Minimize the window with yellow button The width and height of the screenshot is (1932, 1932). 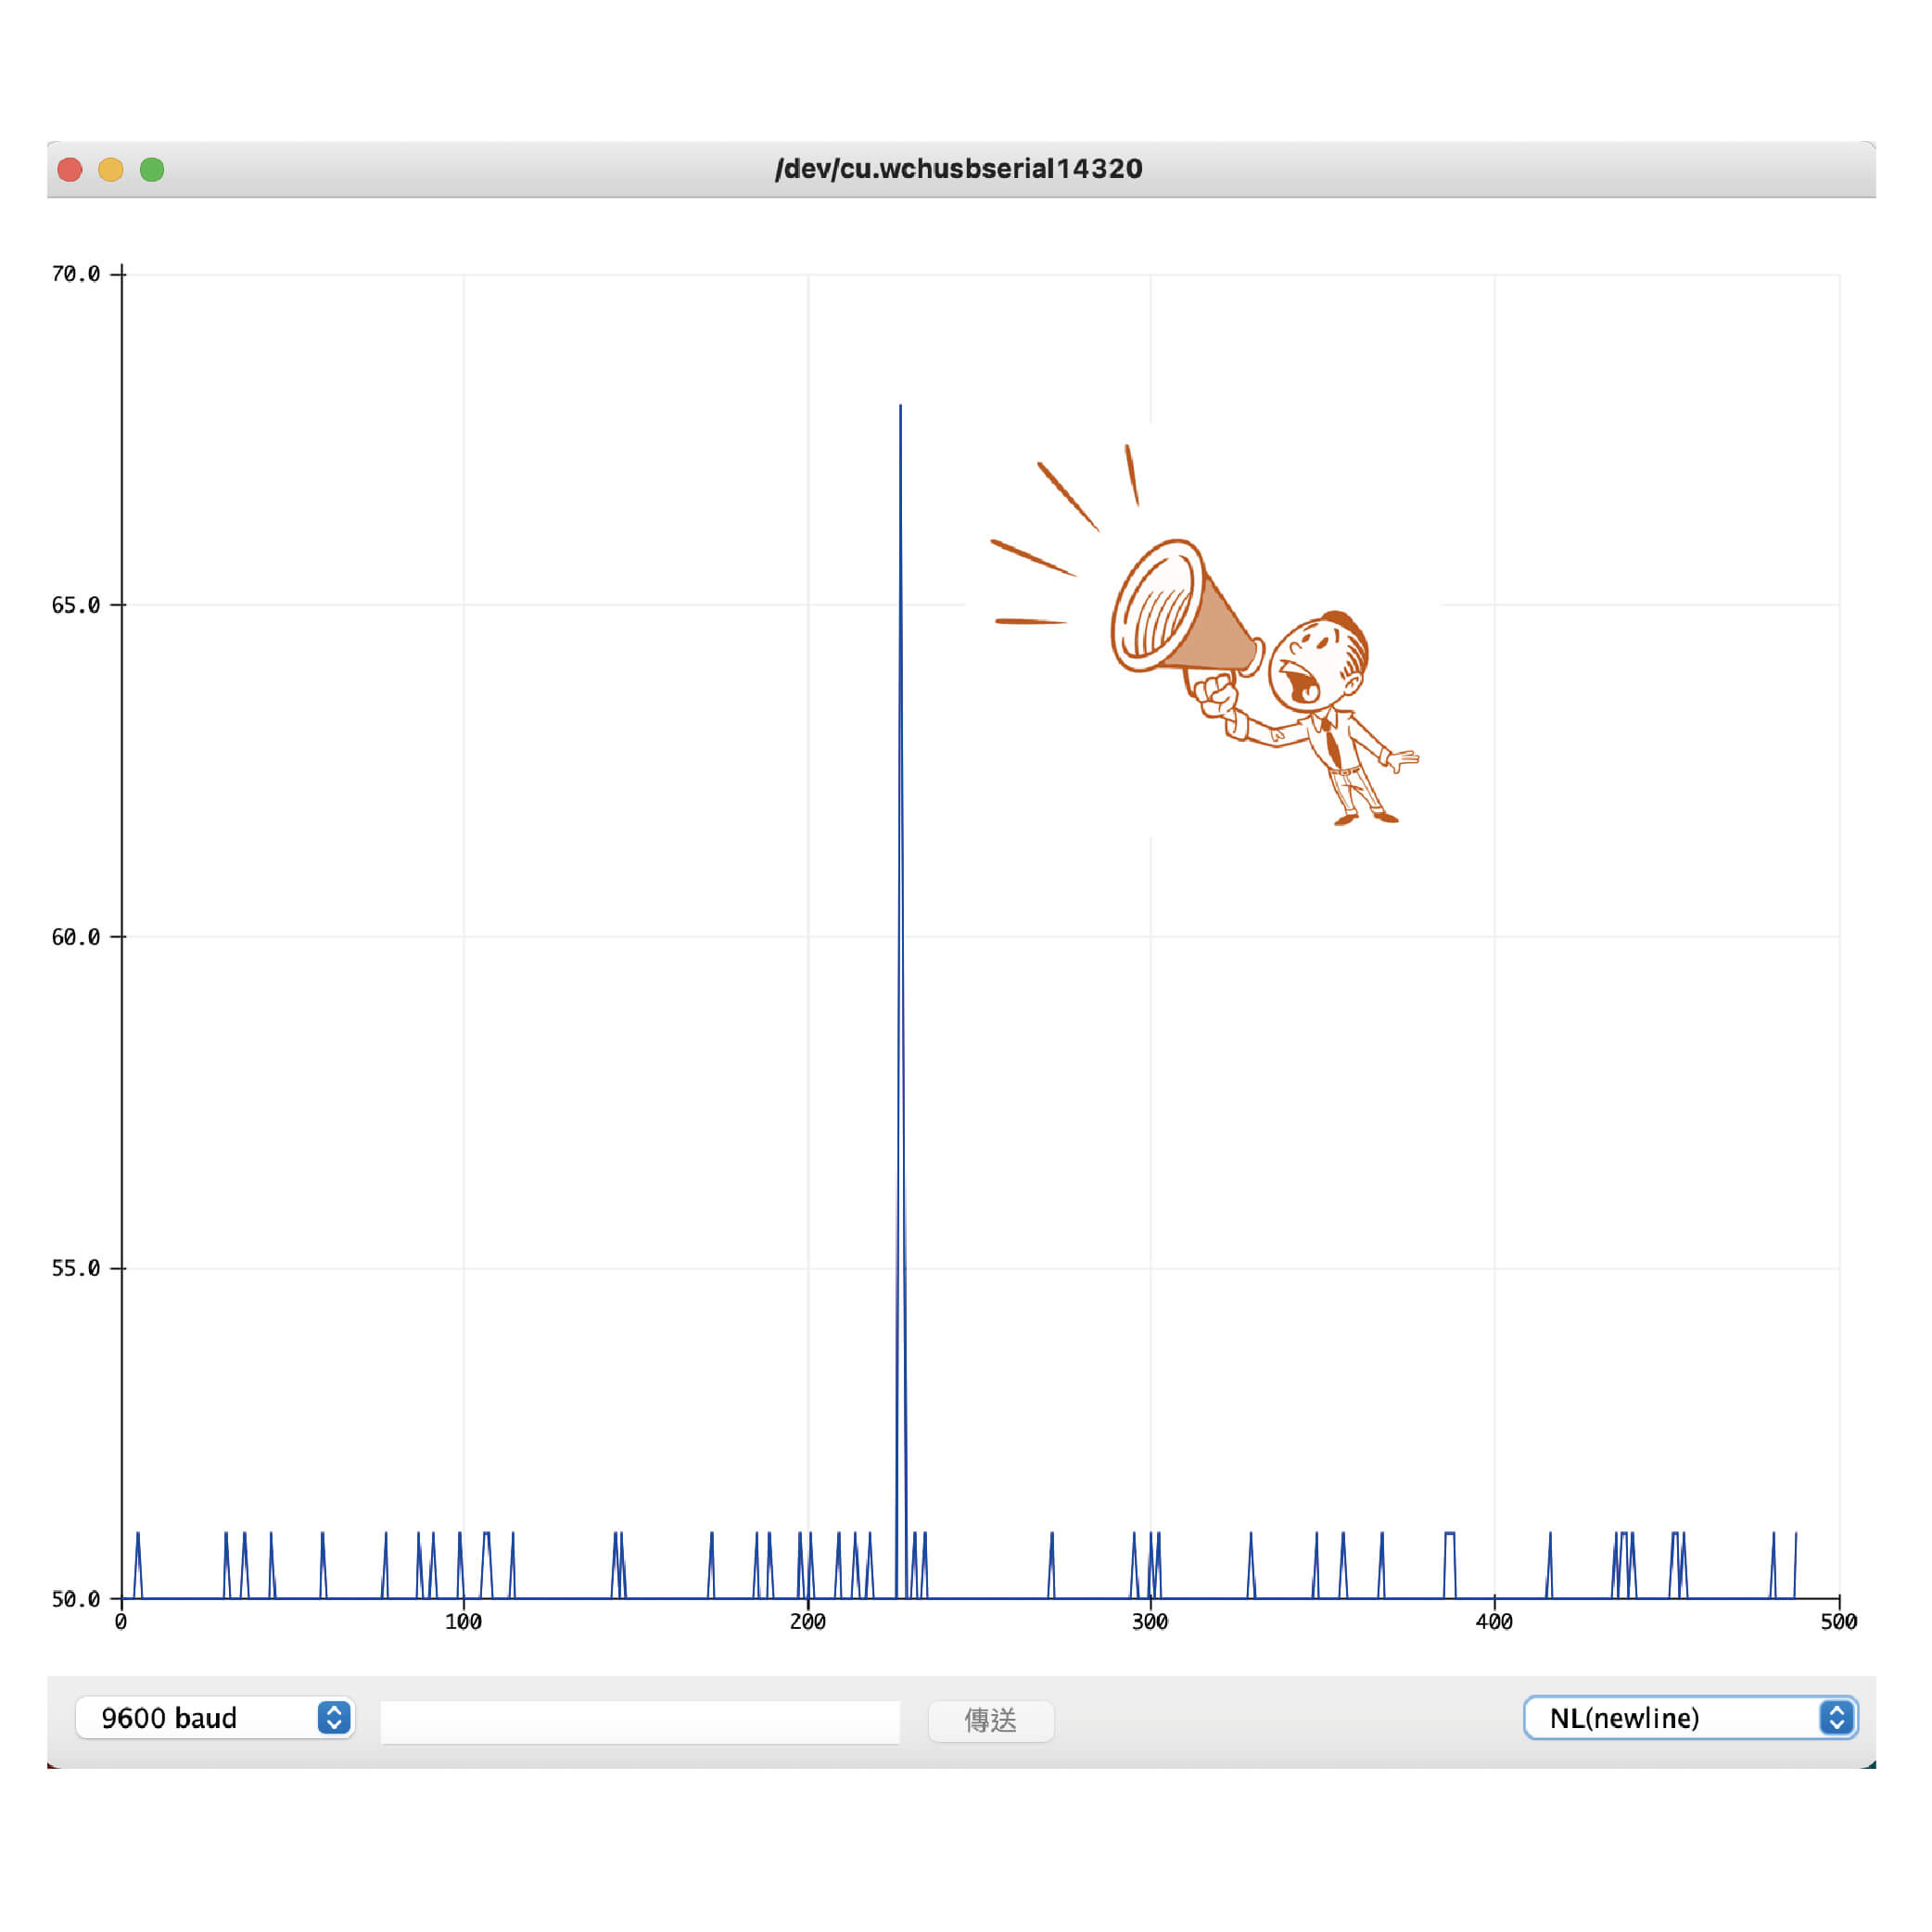click(111, 170)
